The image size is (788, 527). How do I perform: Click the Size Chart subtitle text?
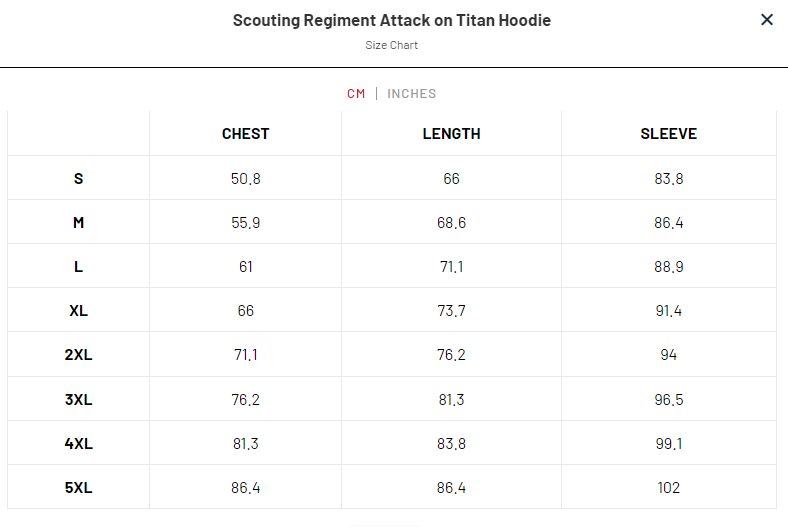click(x=392, y=45)
